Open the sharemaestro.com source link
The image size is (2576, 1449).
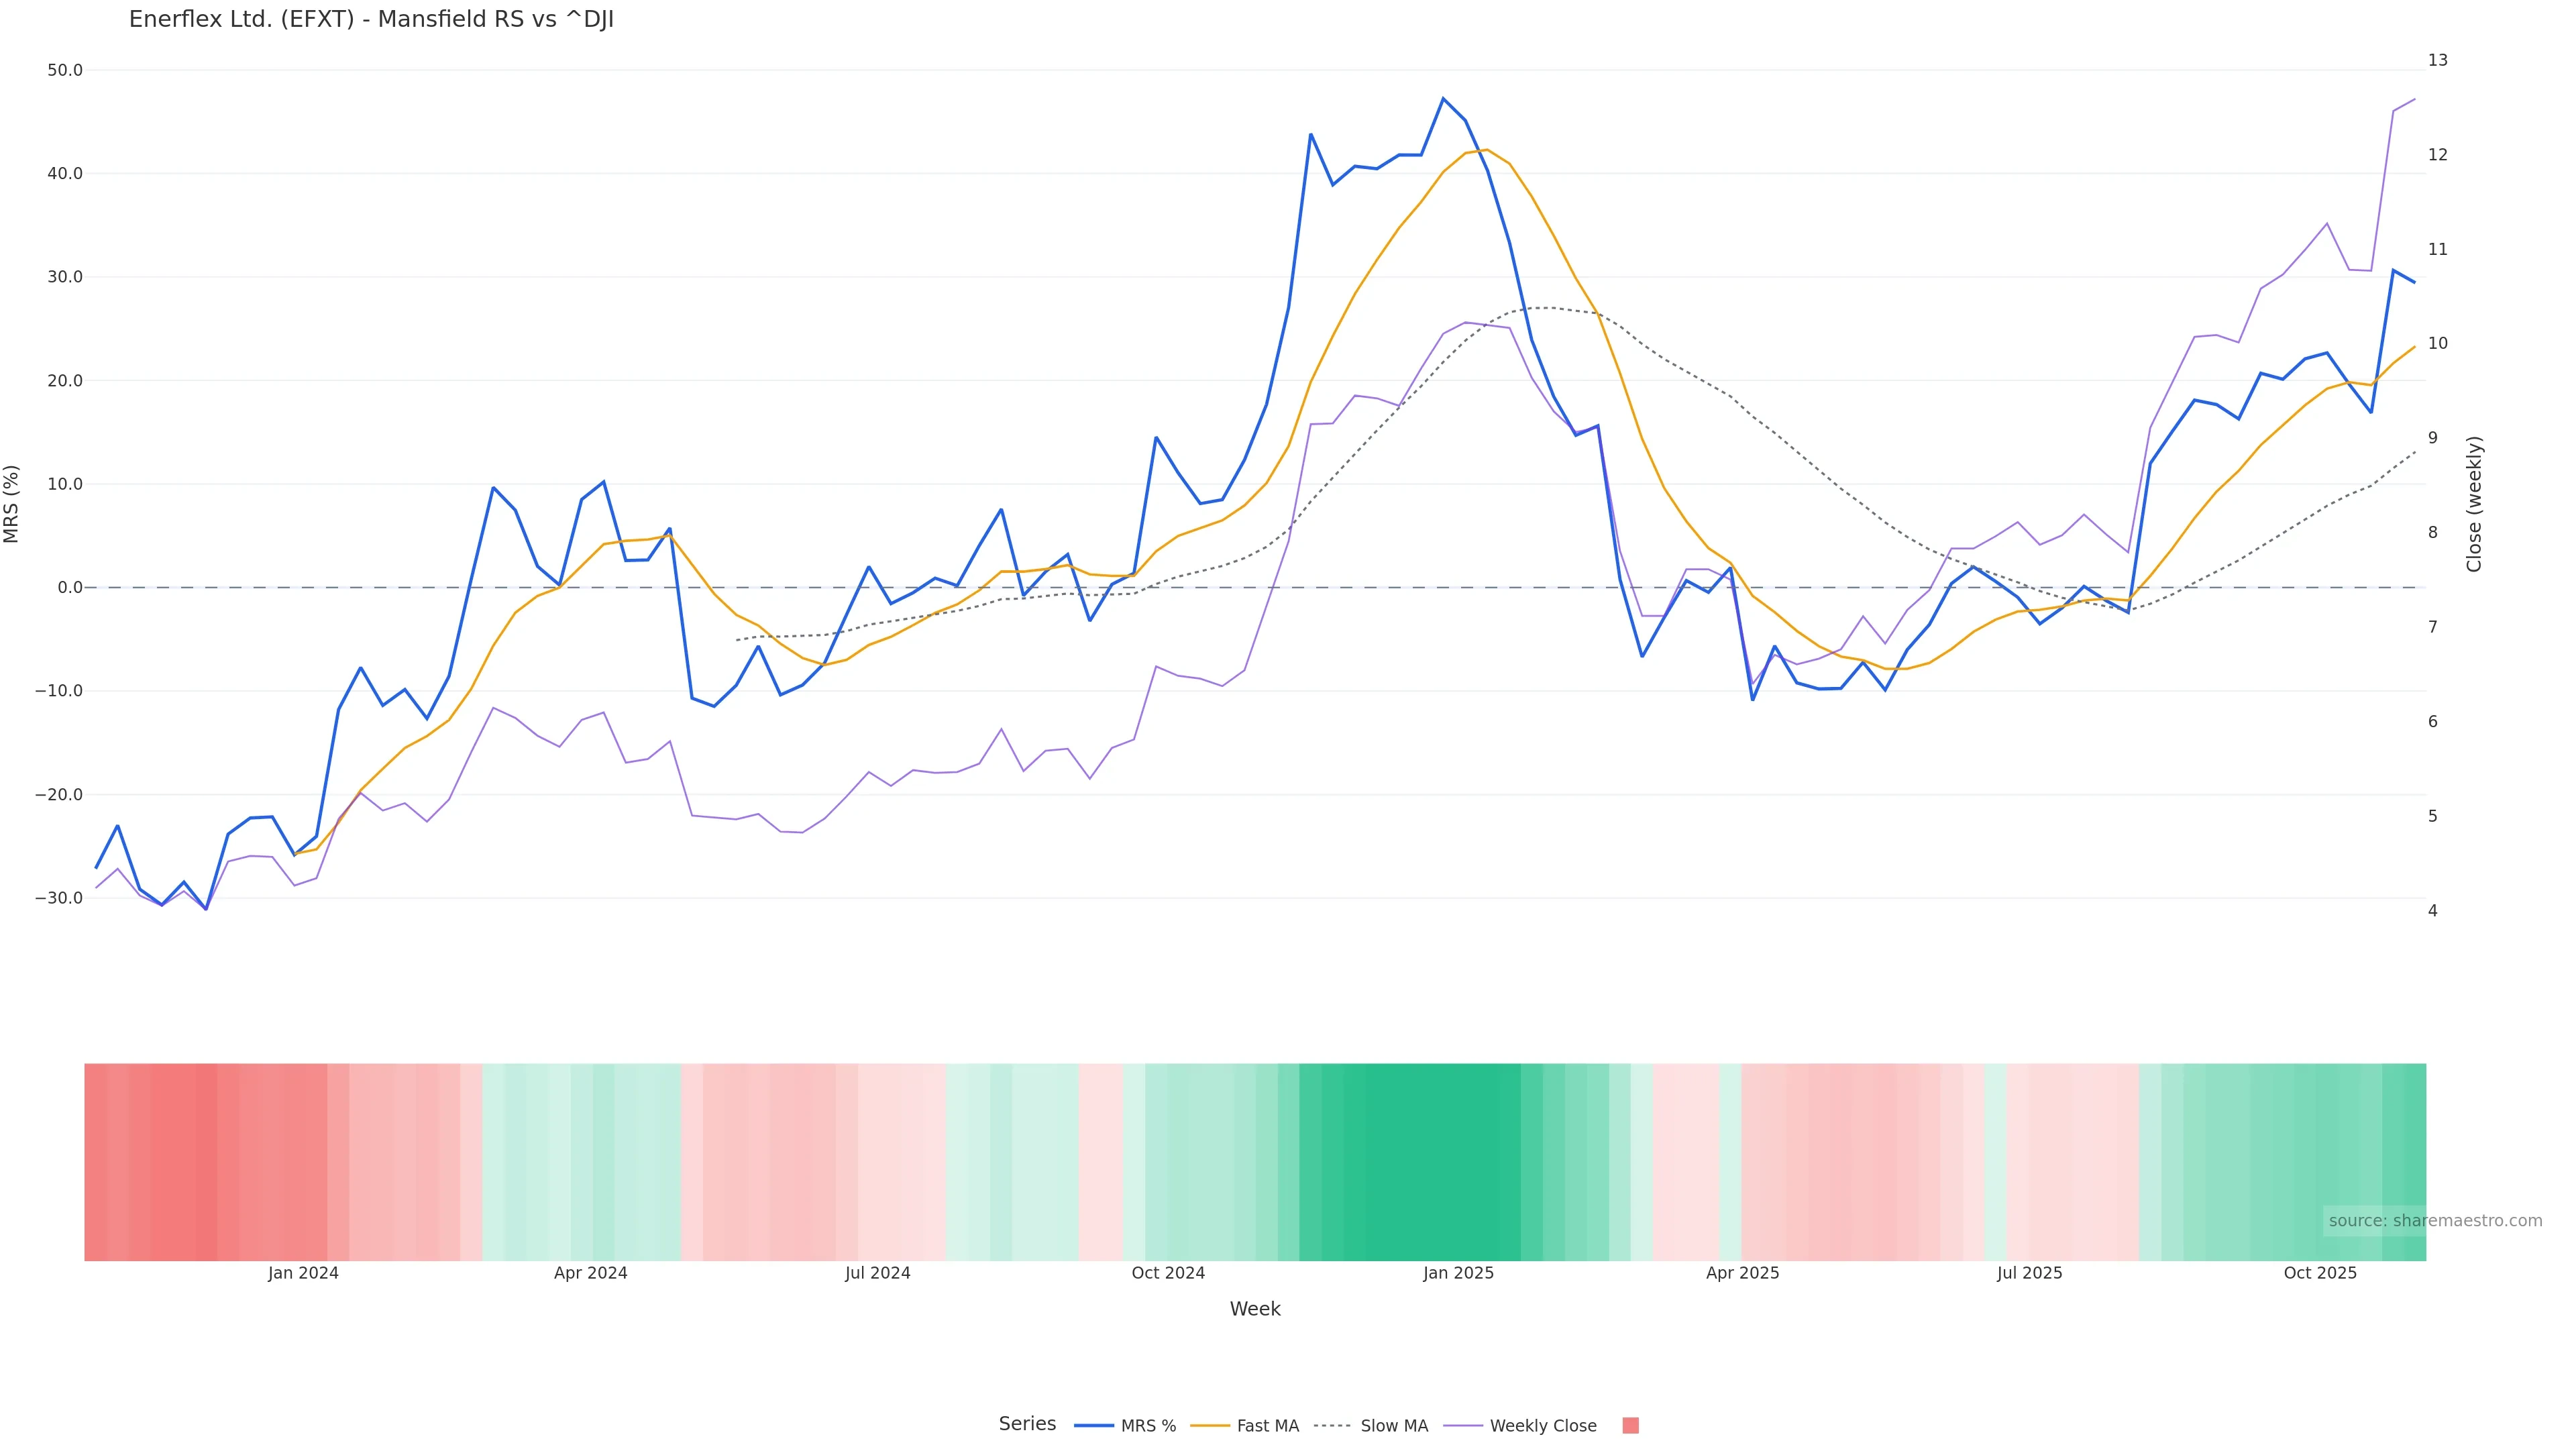pos(2434,1220)
